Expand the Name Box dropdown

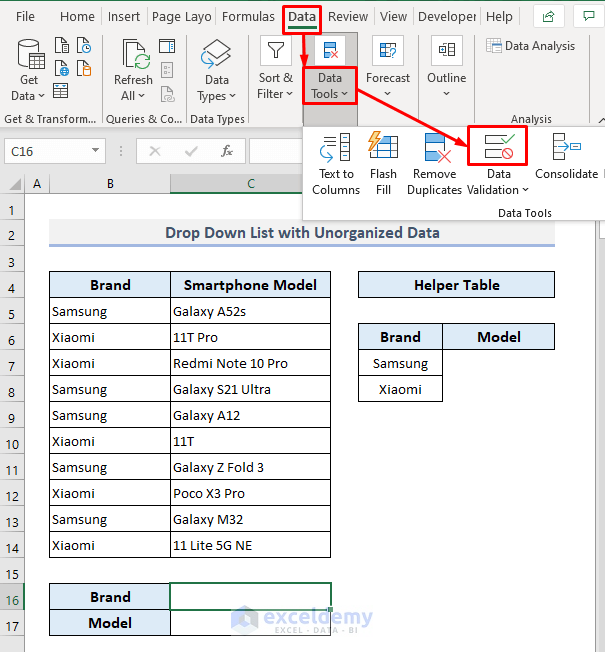(x=95, y=151)
